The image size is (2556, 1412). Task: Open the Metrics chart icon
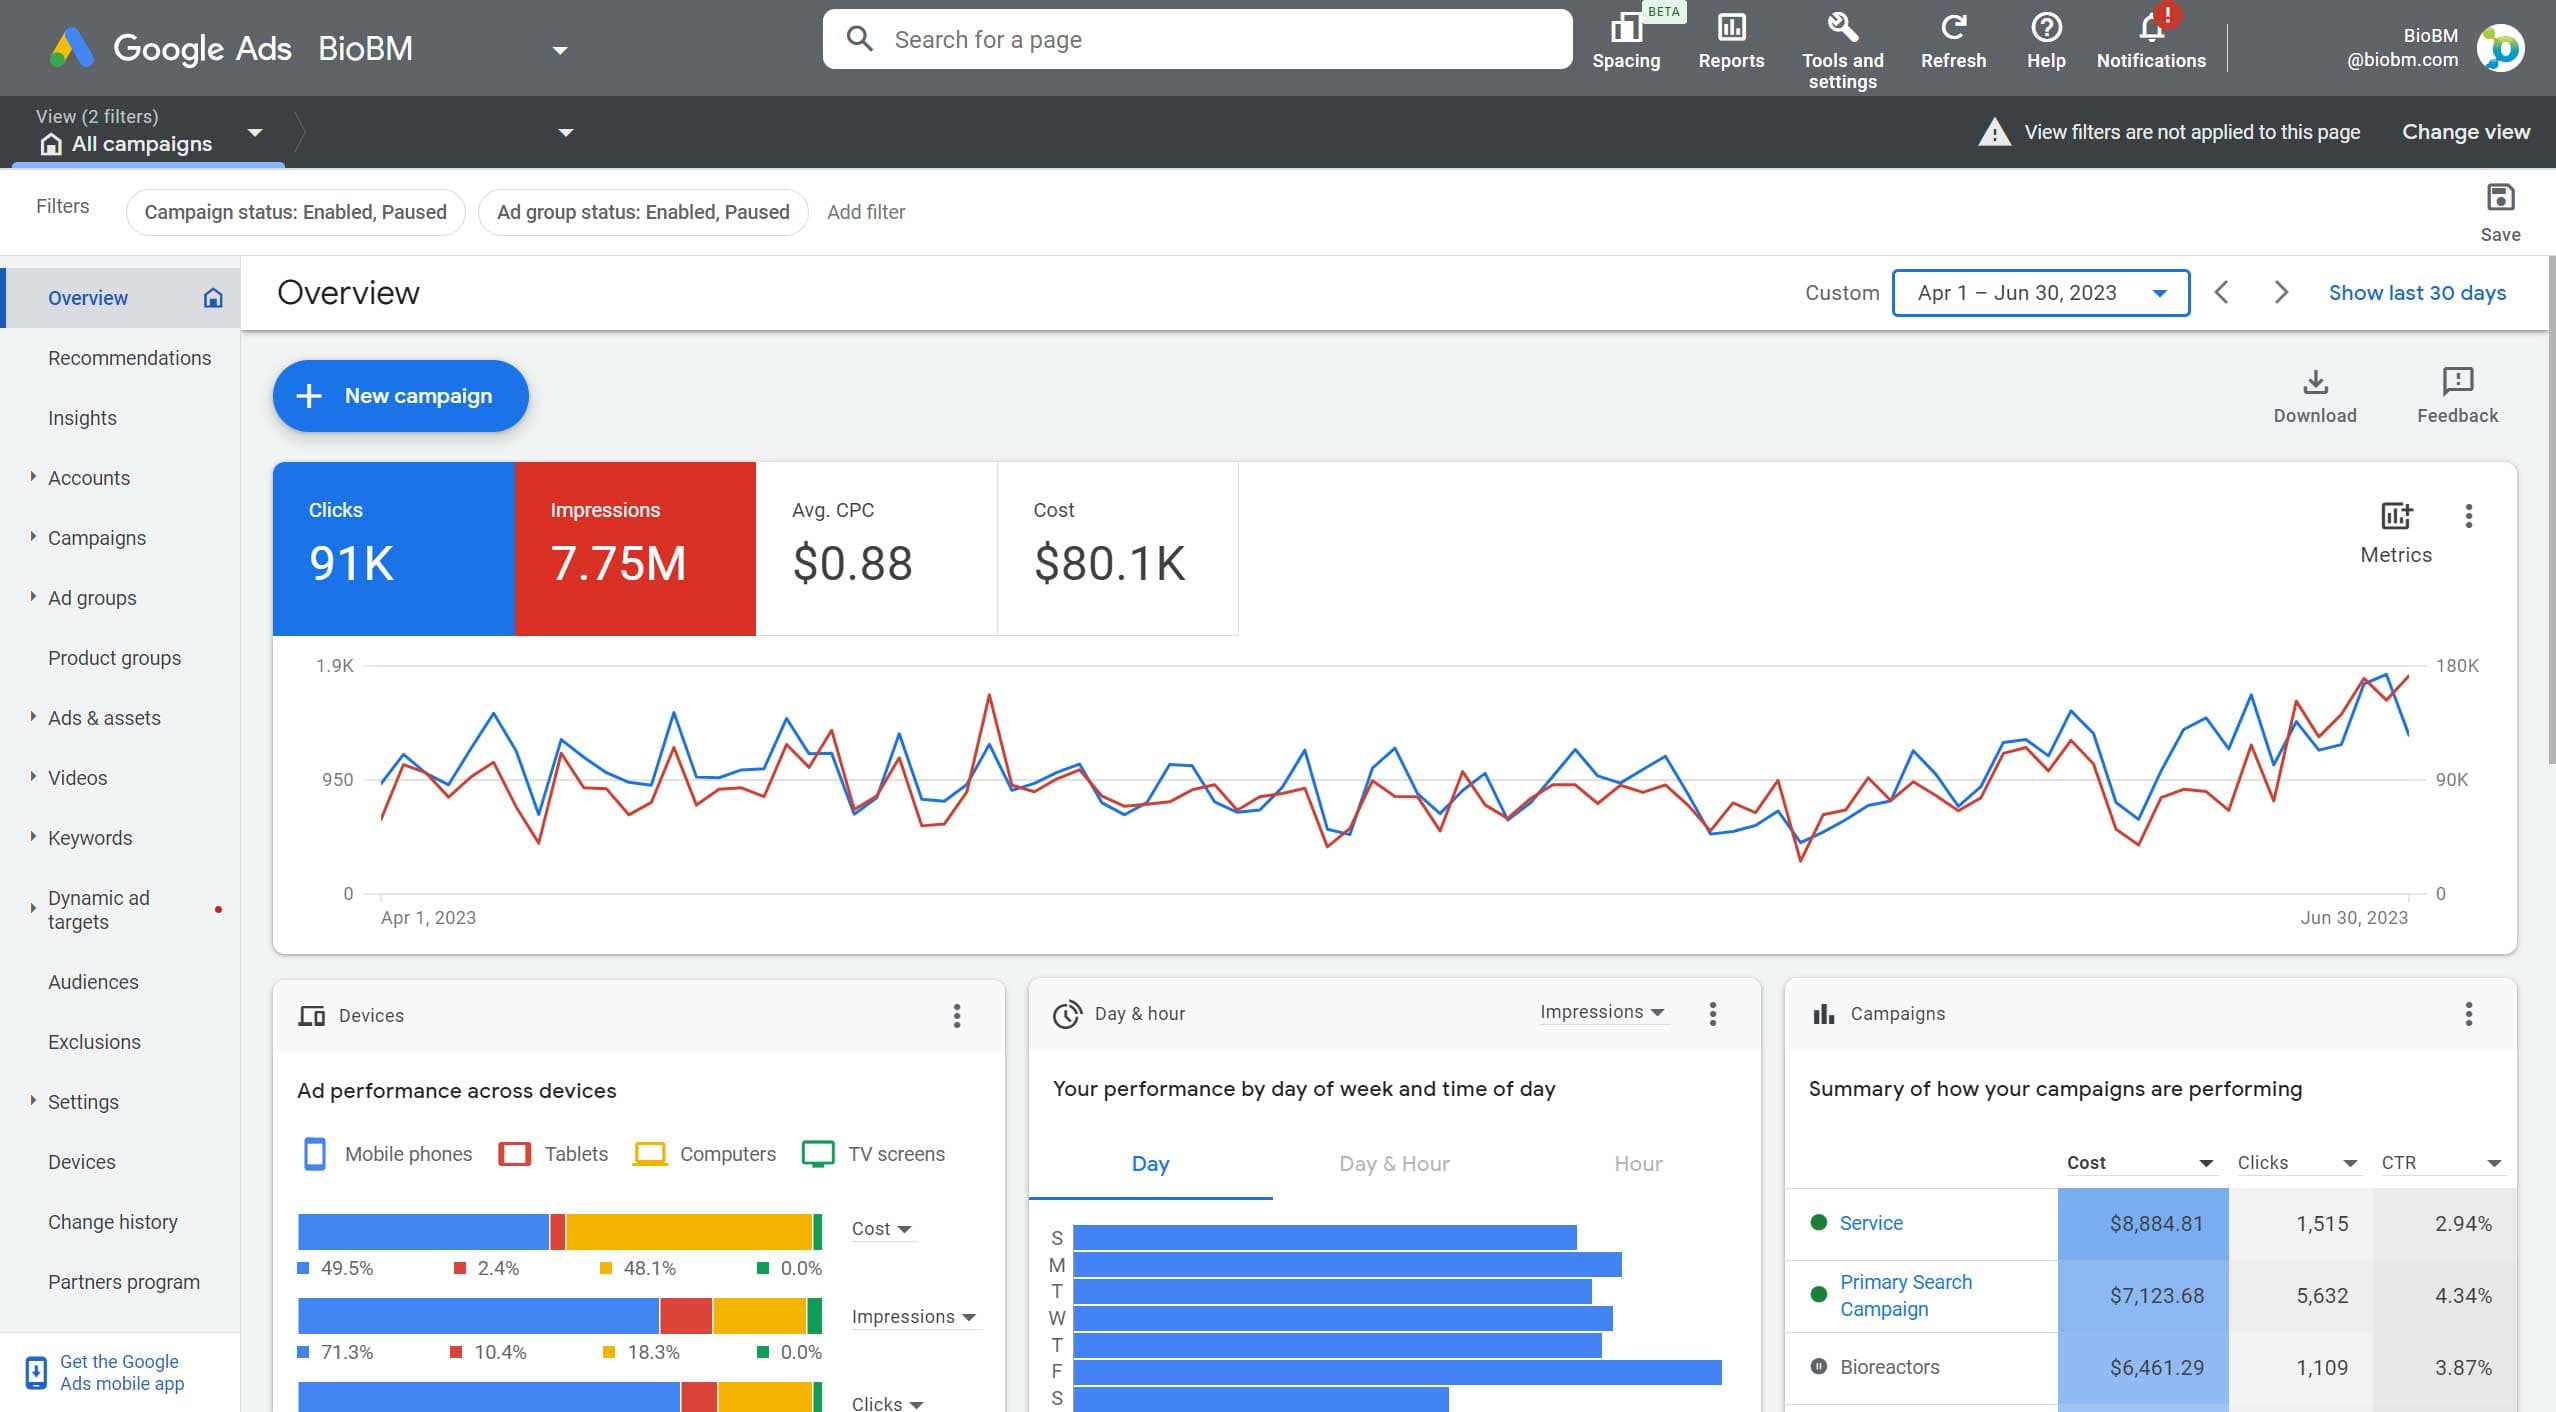[2396, 516]
